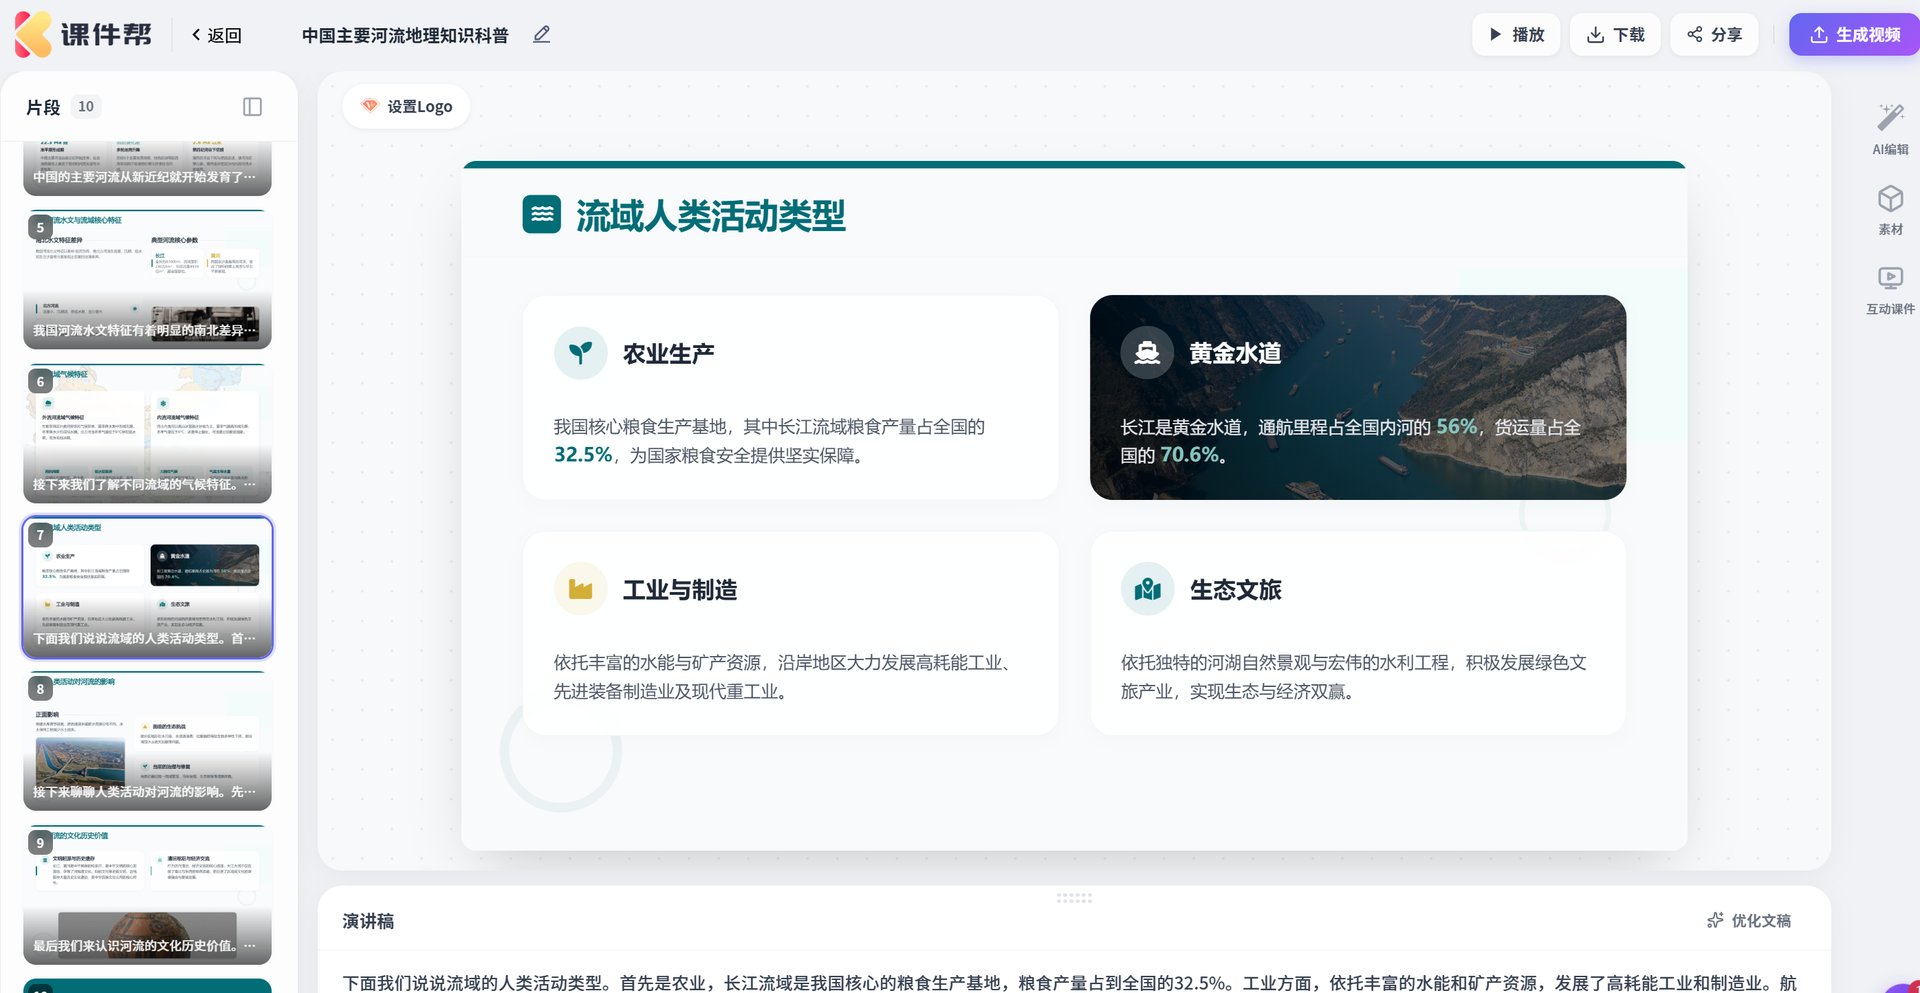Share the courseware via 分享
This screenshot has width=1920, height=993.
coord(1714,35)
